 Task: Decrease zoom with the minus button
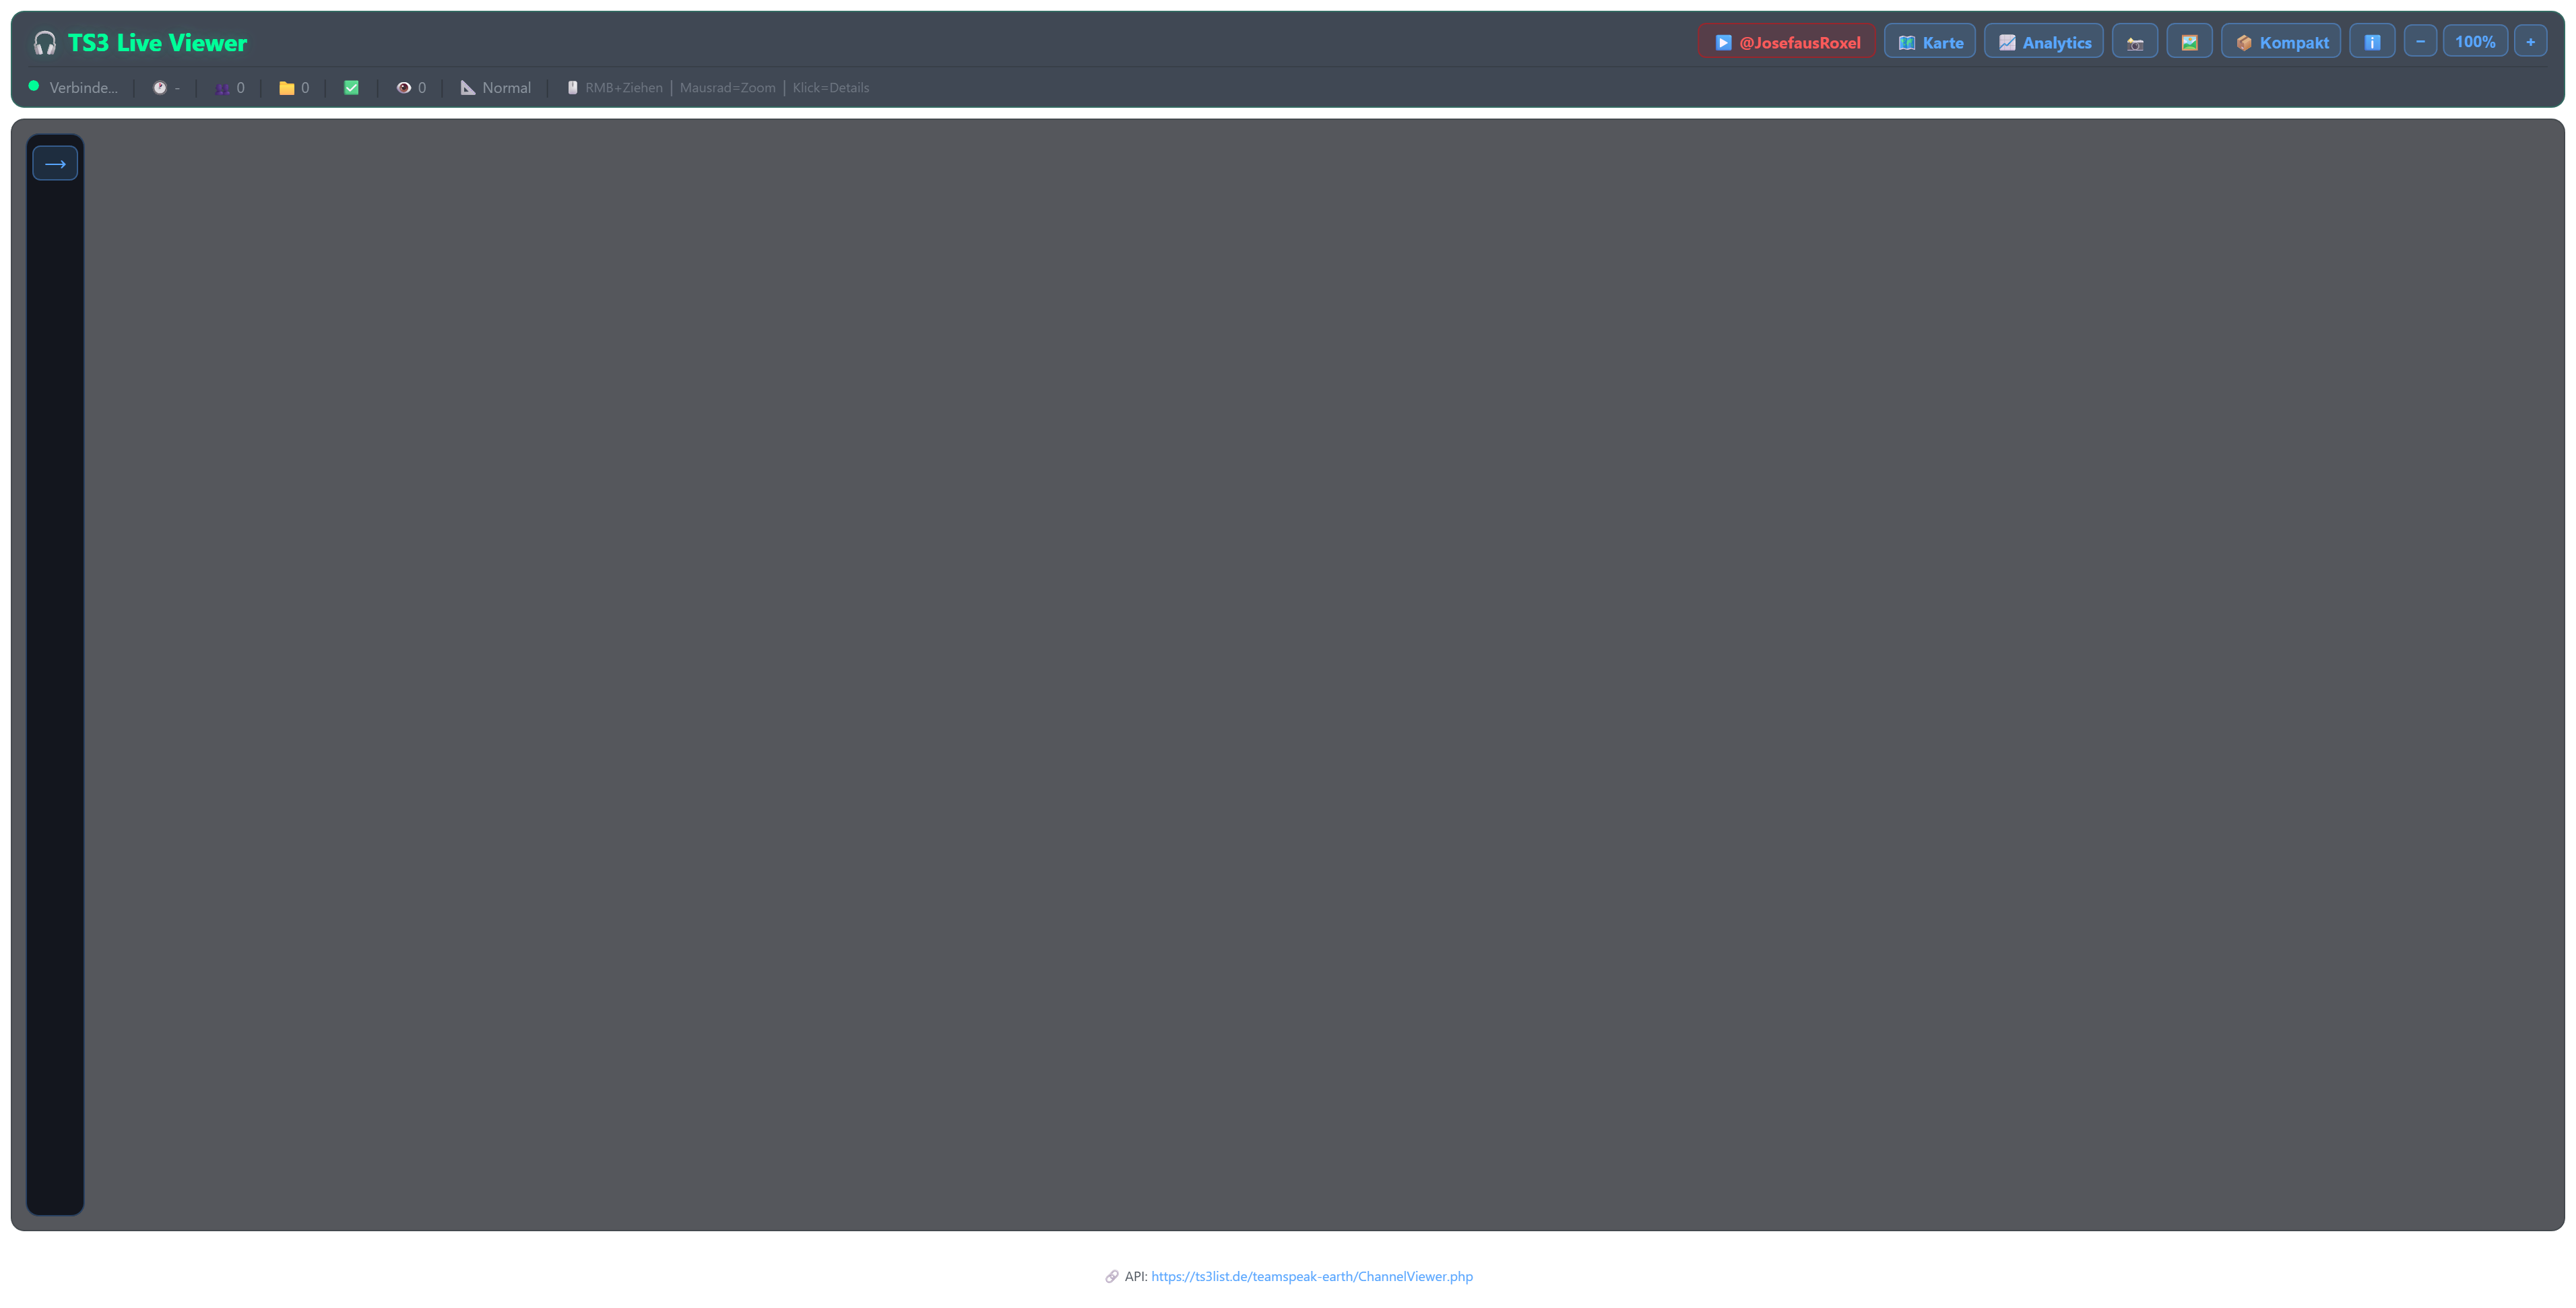tap(2420, 42)
